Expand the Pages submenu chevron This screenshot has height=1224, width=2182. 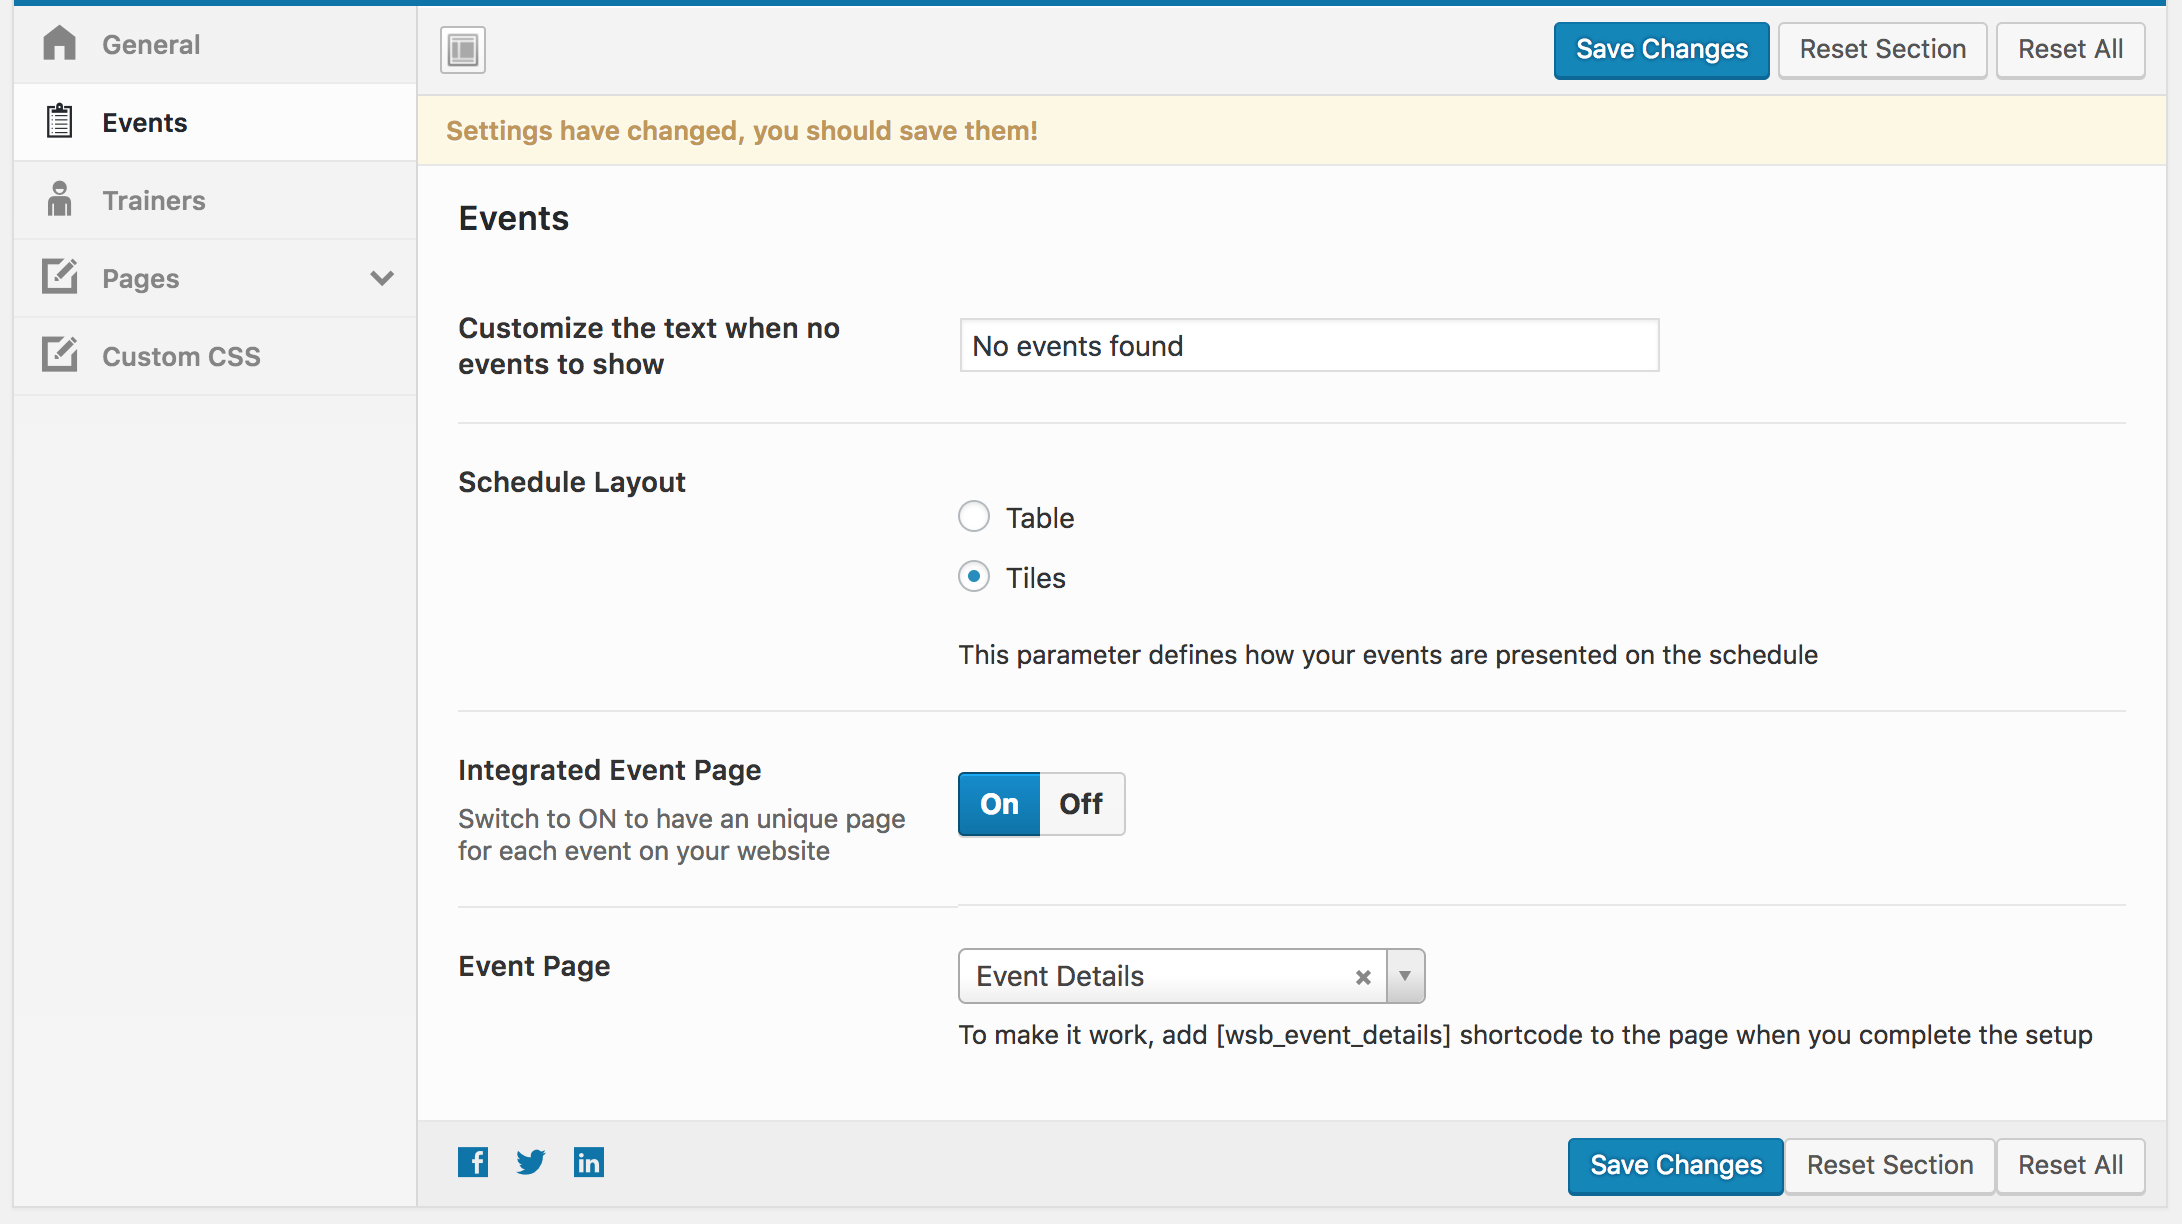382,278
